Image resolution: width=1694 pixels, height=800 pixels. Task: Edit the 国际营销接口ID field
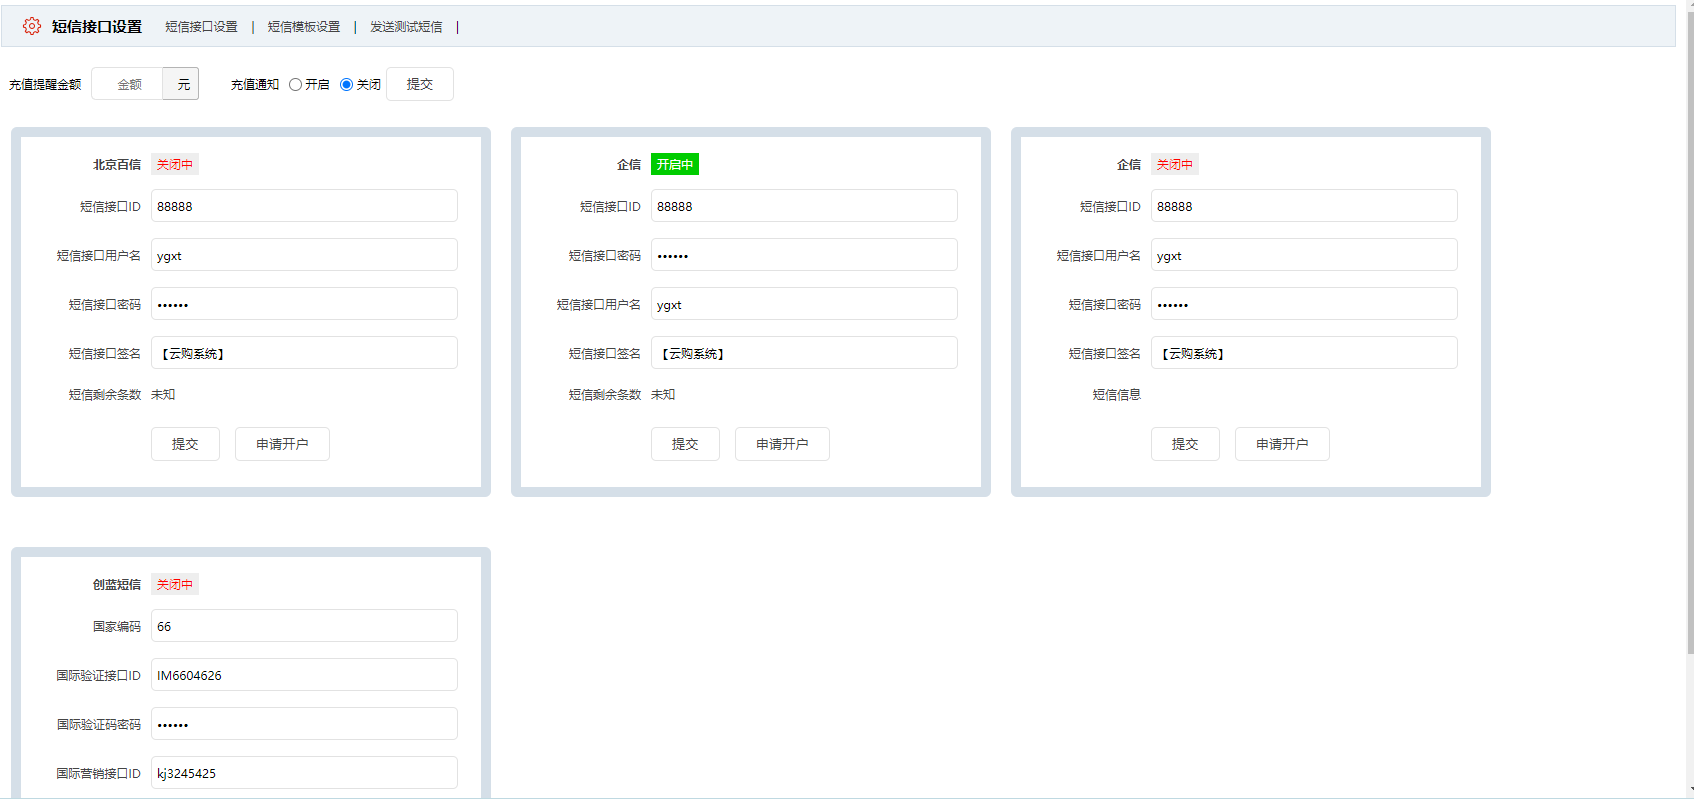coord(304,773)
